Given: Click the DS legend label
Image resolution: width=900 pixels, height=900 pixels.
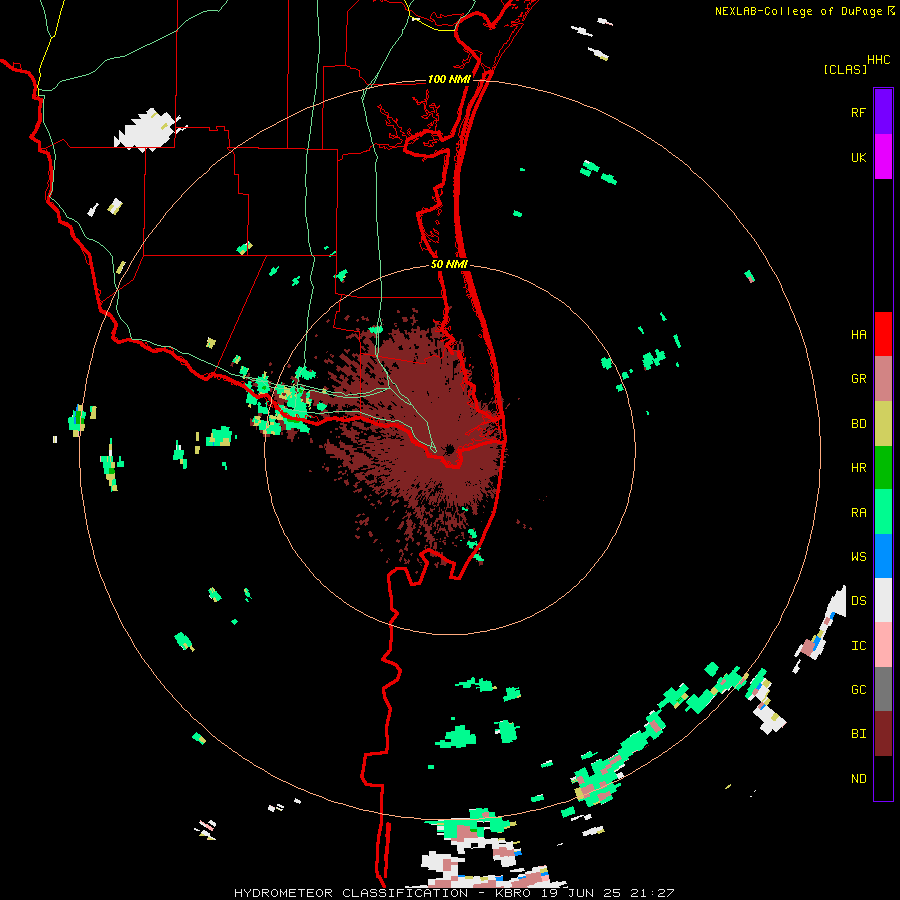Looking at the screenshot, I should pos(858,601).
